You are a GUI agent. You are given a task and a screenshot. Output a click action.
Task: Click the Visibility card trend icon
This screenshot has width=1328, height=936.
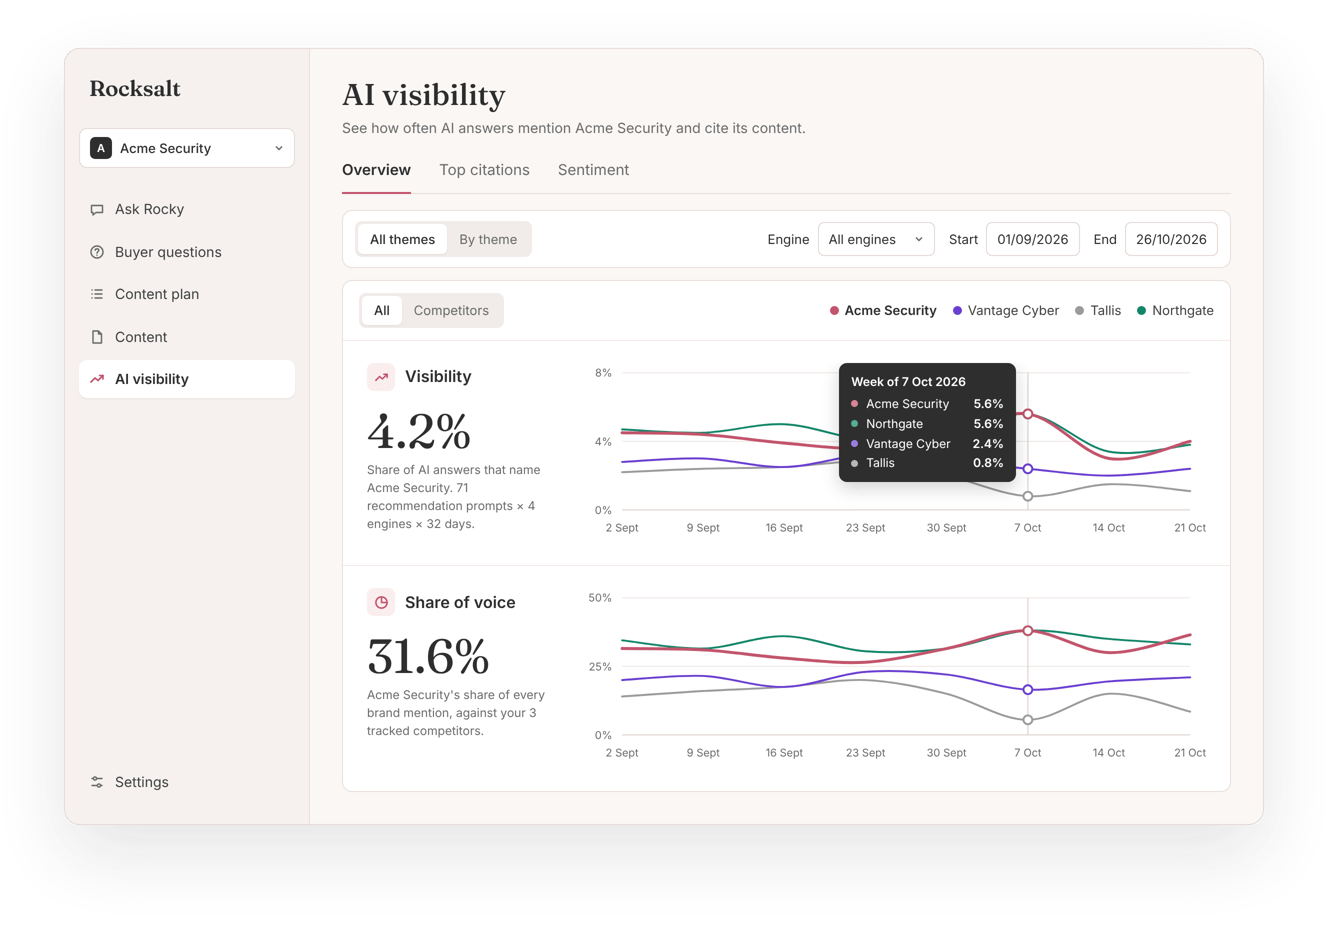click(381, 377)
